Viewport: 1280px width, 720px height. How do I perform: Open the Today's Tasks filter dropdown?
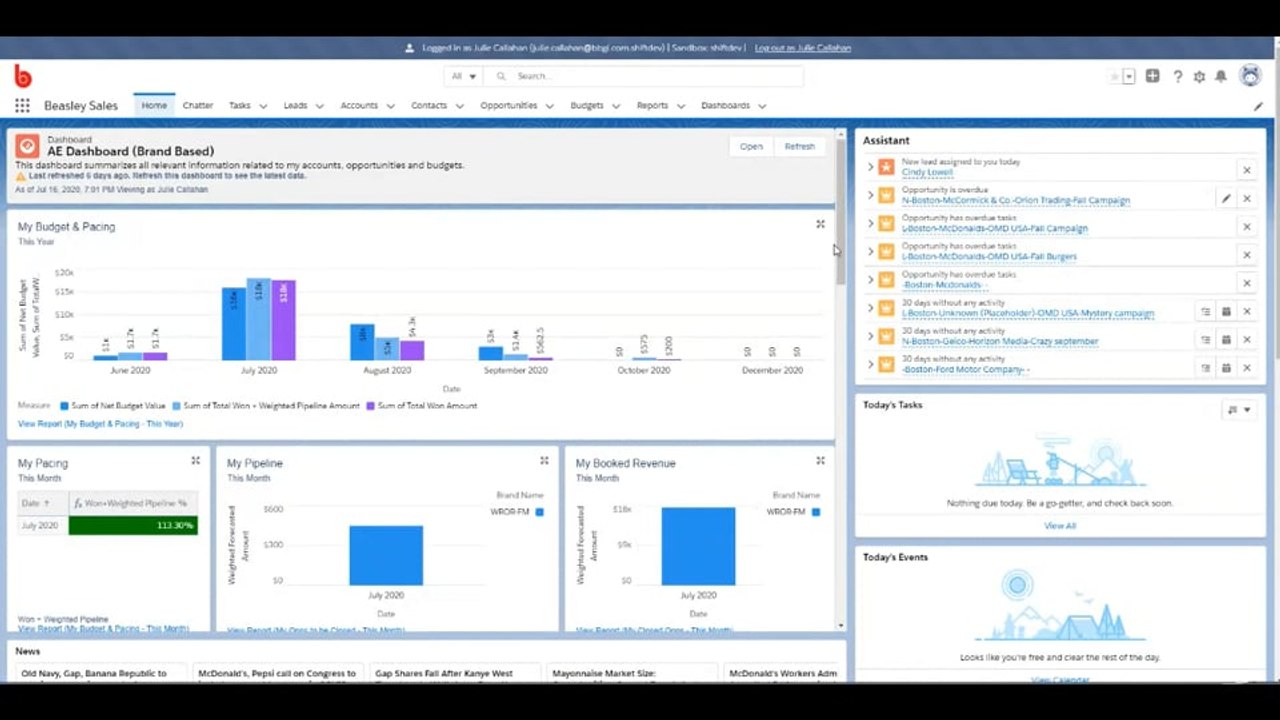(x=1239, y=410)
